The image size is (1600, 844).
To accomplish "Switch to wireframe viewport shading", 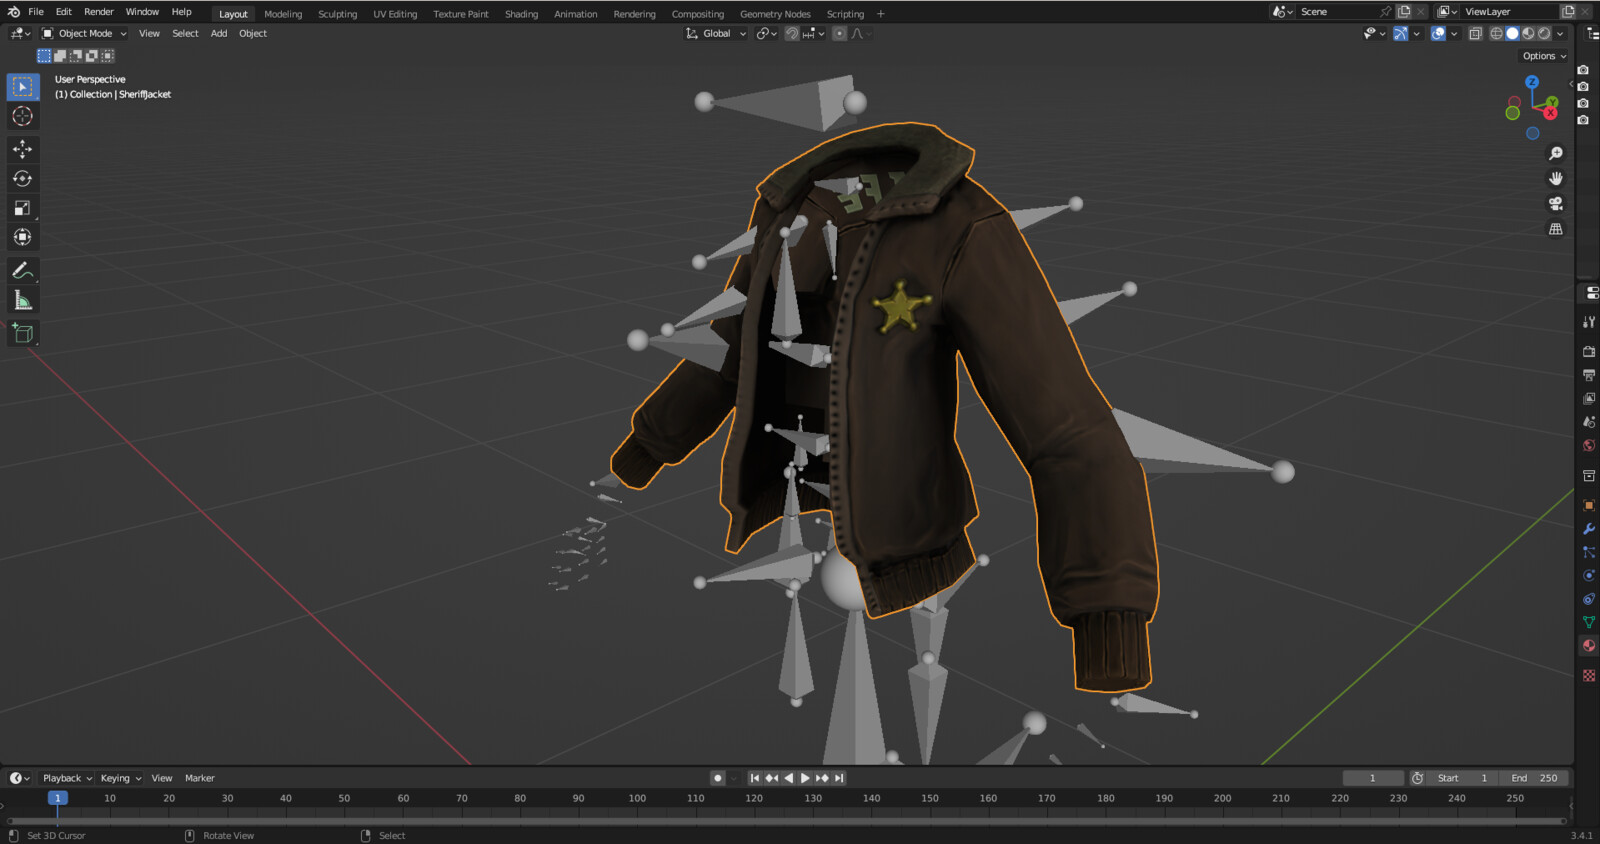I will coord(1497,34).
